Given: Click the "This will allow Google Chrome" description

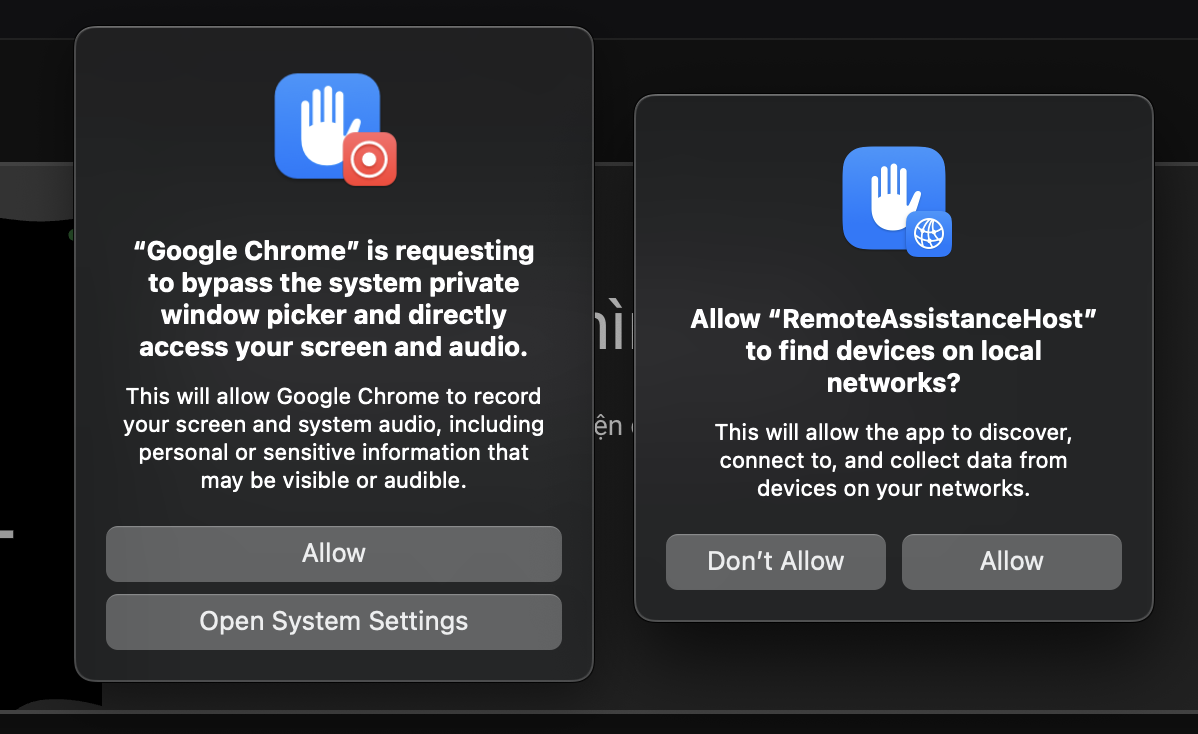Looking at the screenshot, I should 334,438.
